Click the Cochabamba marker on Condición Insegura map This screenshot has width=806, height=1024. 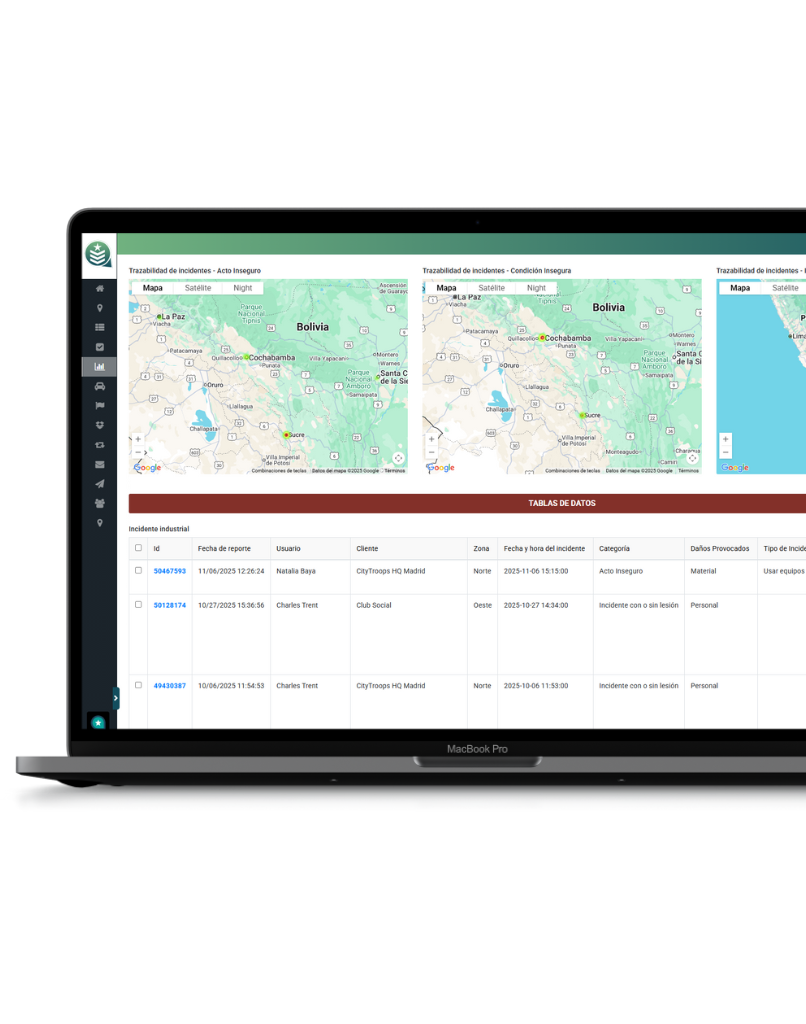(x=542, y=338)
